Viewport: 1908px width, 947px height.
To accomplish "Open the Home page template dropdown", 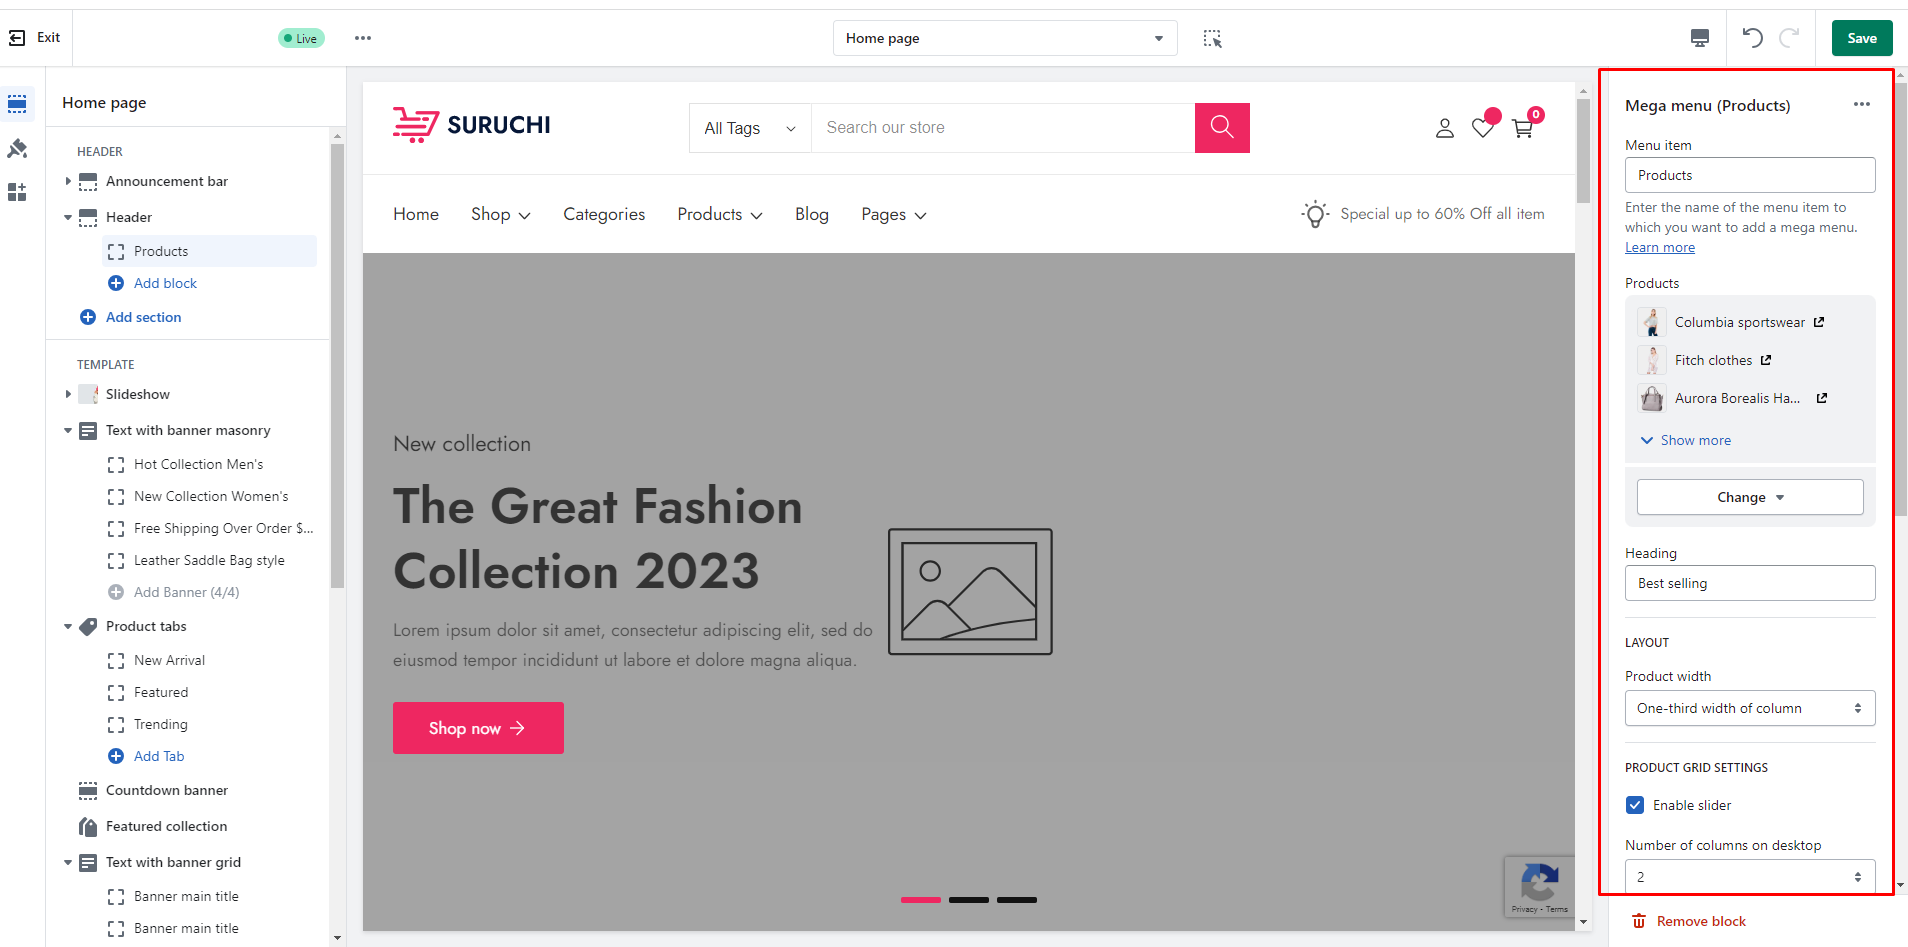I will 1004,38.
